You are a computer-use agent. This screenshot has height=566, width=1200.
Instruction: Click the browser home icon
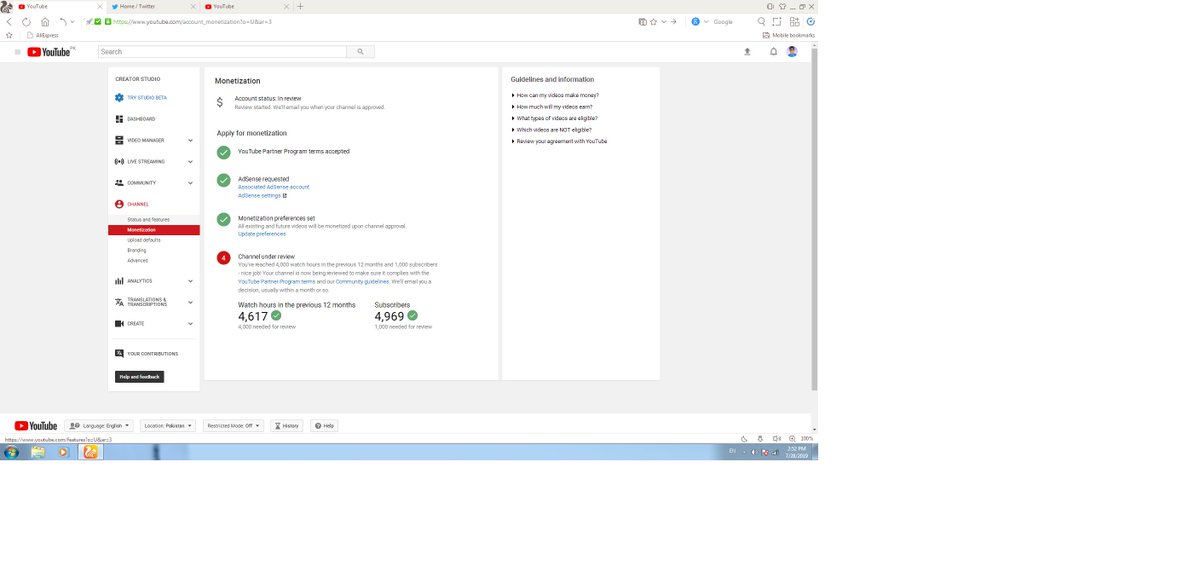click(x=45, y=21)
